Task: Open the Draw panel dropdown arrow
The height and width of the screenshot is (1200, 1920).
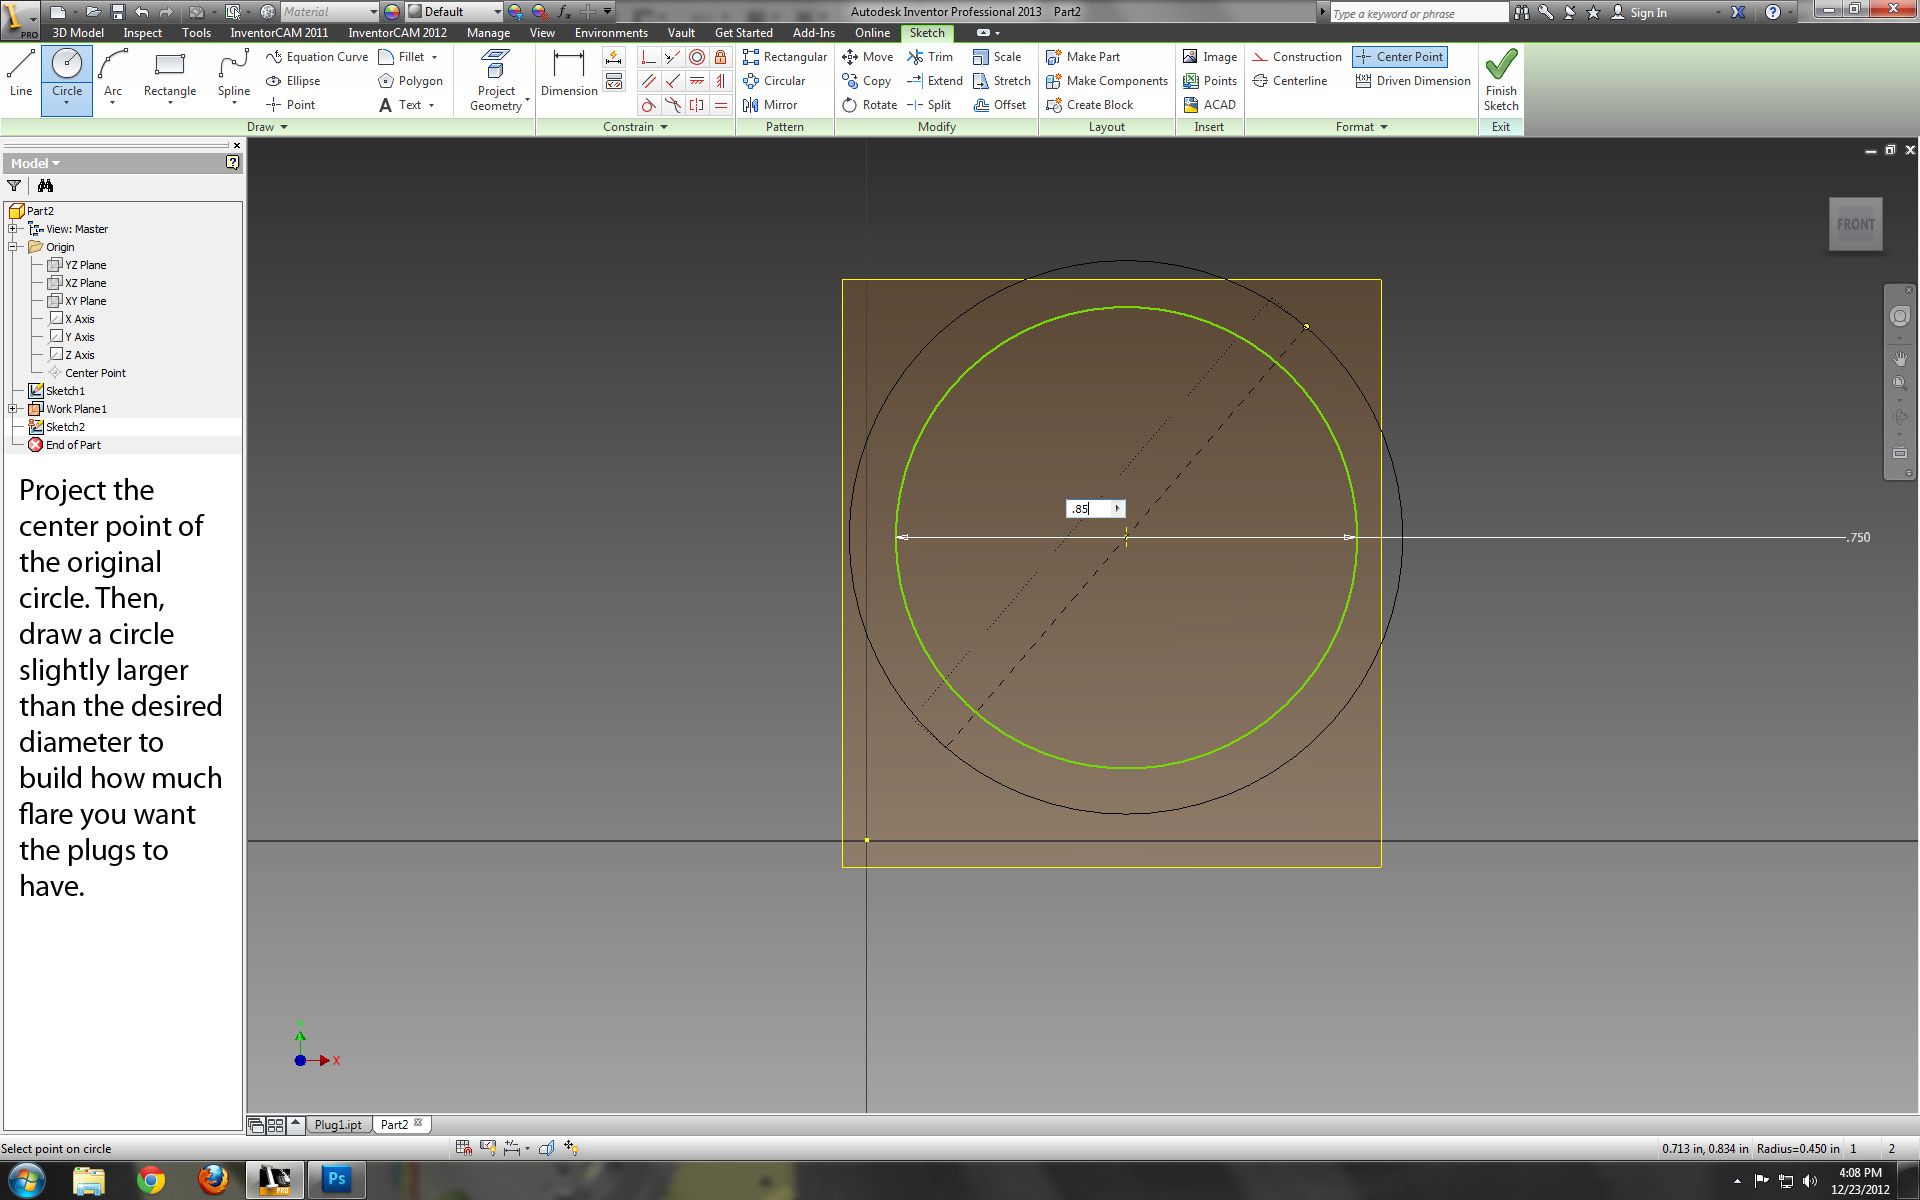Action: tap(284, 127)
